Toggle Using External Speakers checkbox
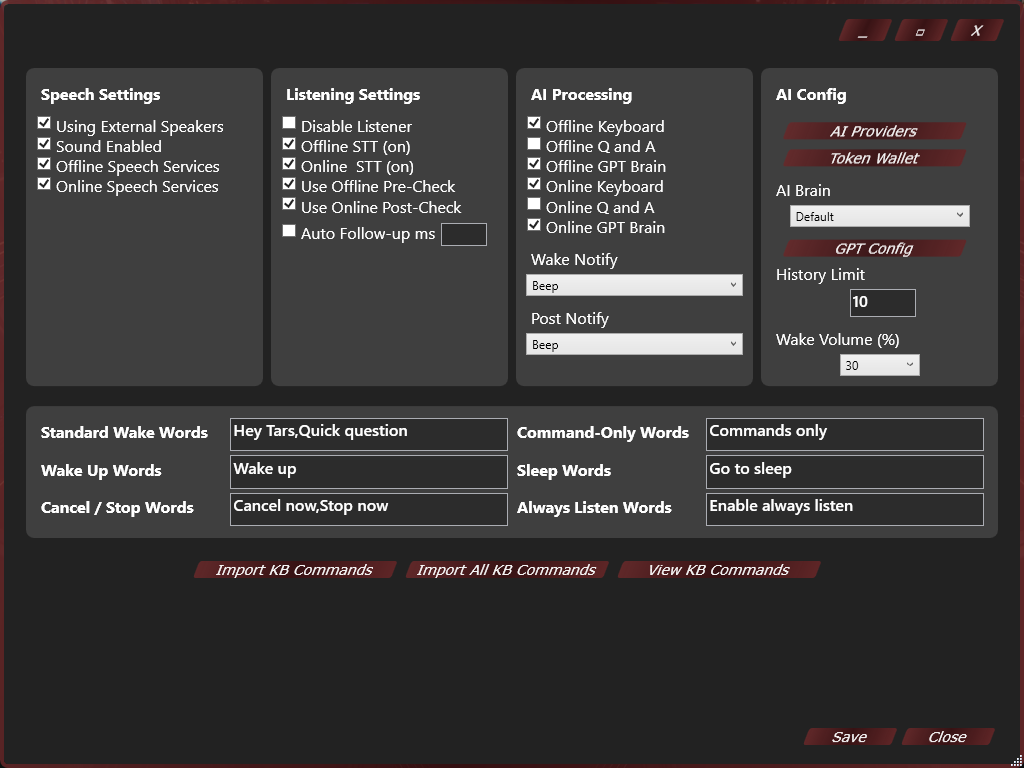 point(44,124)
